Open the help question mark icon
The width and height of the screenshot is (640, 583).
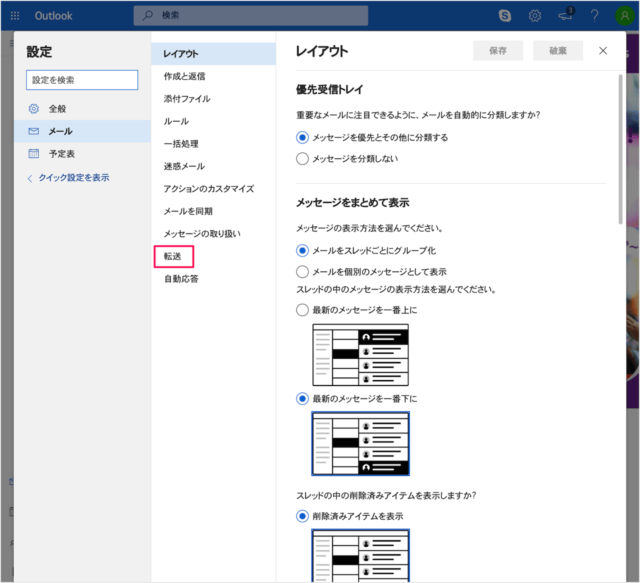point(594,15)
